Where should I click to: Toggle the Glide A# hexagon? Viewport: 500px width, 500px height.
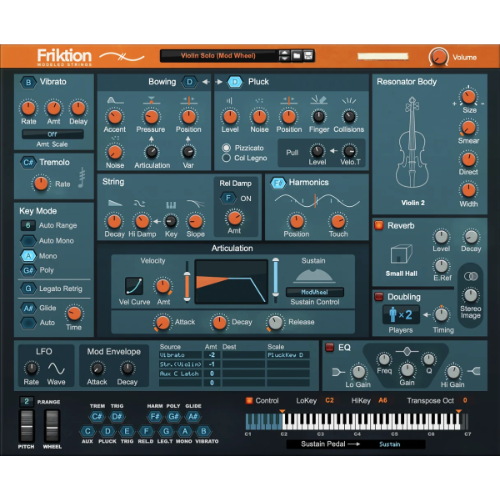pos(28,308)
